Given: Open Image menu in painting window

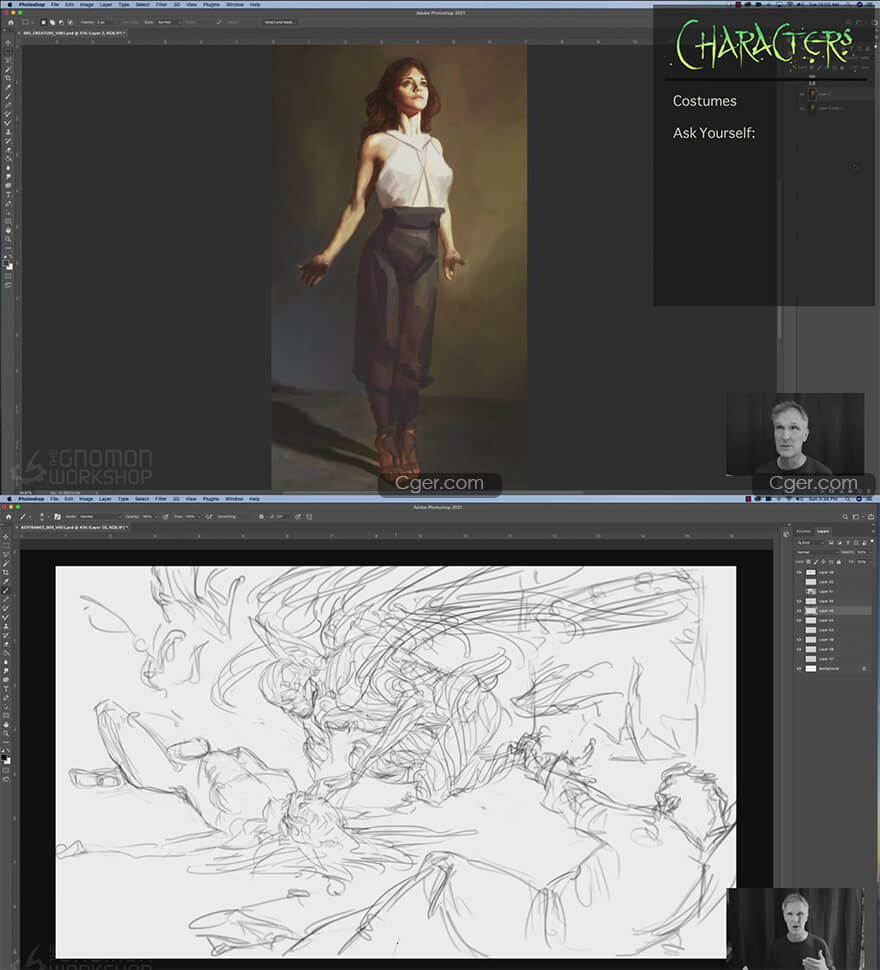Looking at the screenshot, I should pos(87,4).
